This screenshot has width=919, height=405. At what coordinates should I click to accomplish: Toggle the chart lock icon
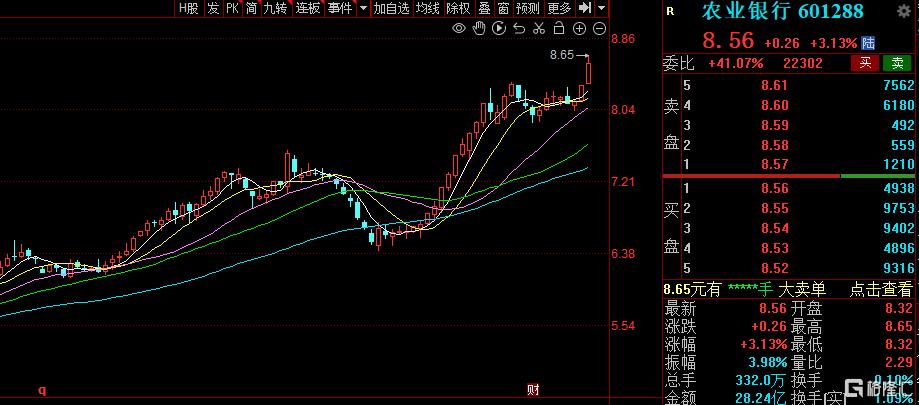[559, 28]
